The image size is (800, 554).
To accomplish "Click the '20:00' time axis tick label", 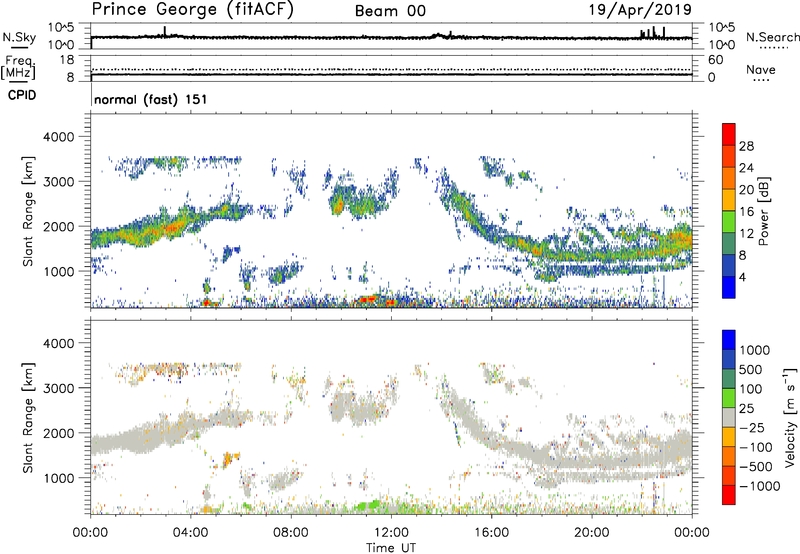I will [x=591, y=533].
